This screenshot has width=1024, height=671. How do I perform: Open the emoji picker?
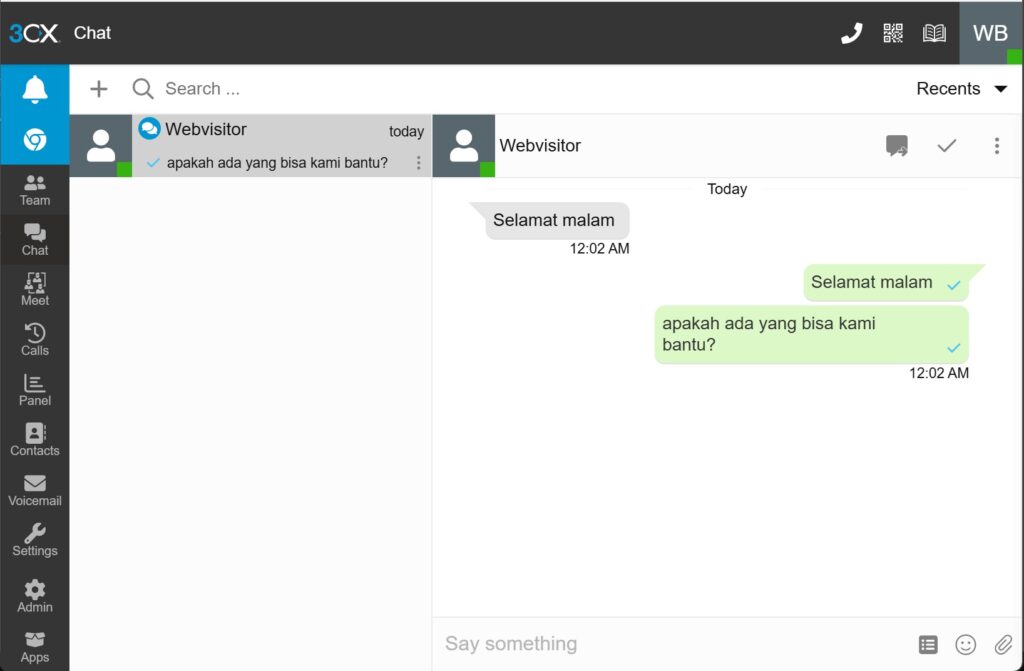point(965,645)
